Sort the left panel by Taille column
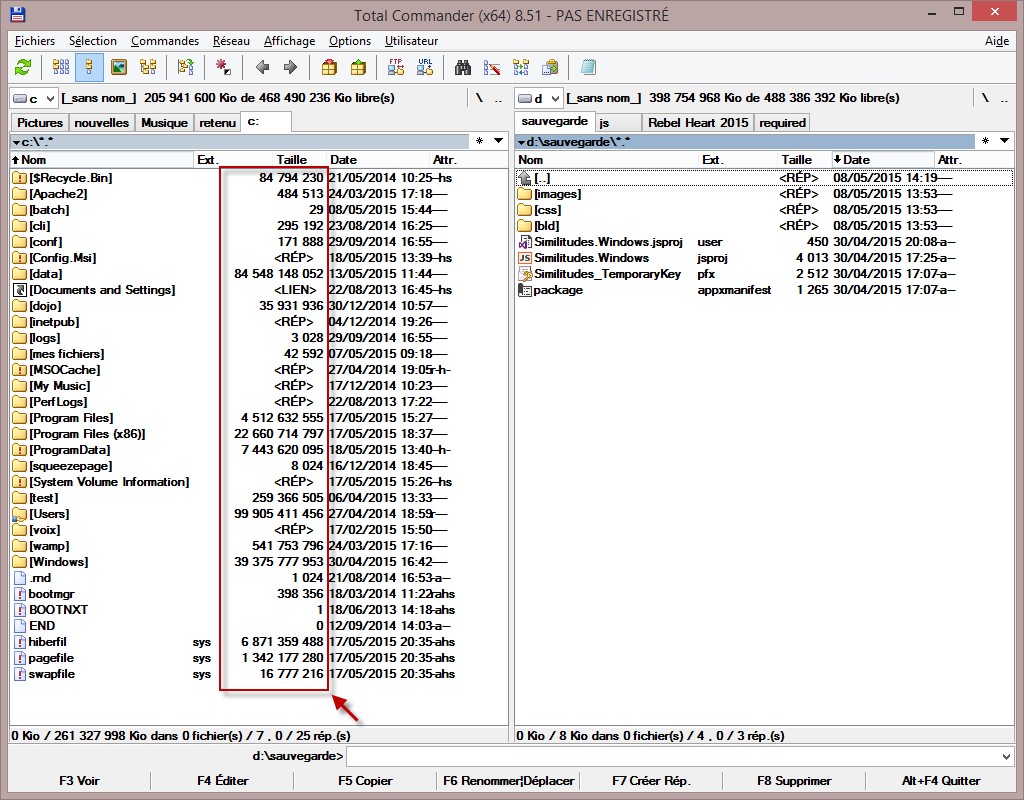This screenshot has width=1024, height=800. click(292, 160)
